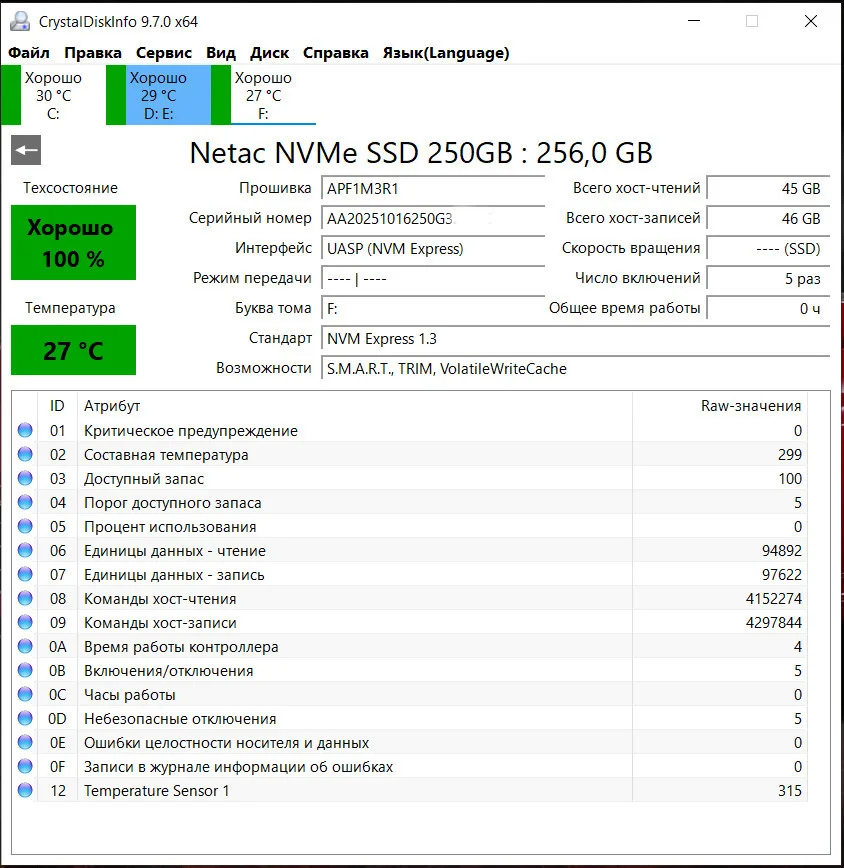Click raw value 299
Image resolution: width=844 pixels, height=868 pixels.
pos(790,454)
